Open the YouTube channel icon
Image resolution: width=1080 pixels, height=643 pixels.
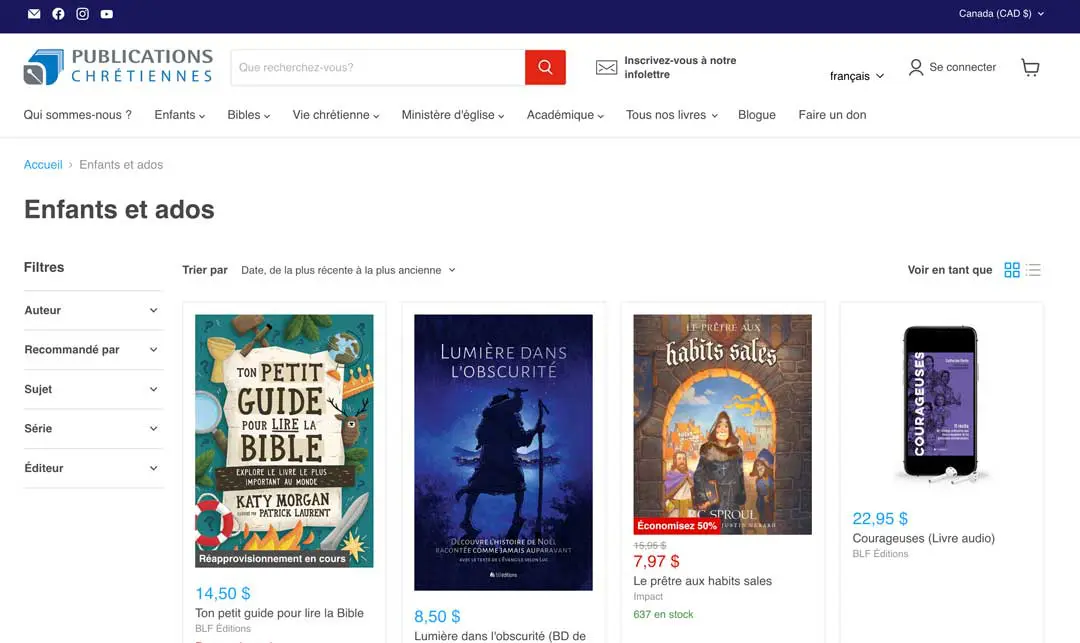pyautogui.click(x=107, y=14)
